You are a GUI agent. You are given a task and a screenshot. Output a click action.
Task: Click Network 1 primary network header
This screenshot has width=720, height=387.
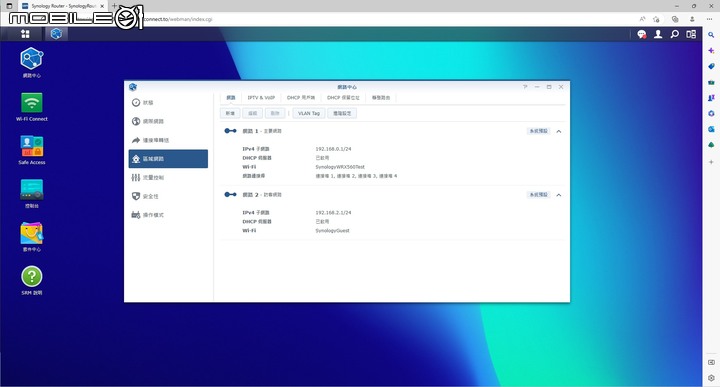pos(262,131)
